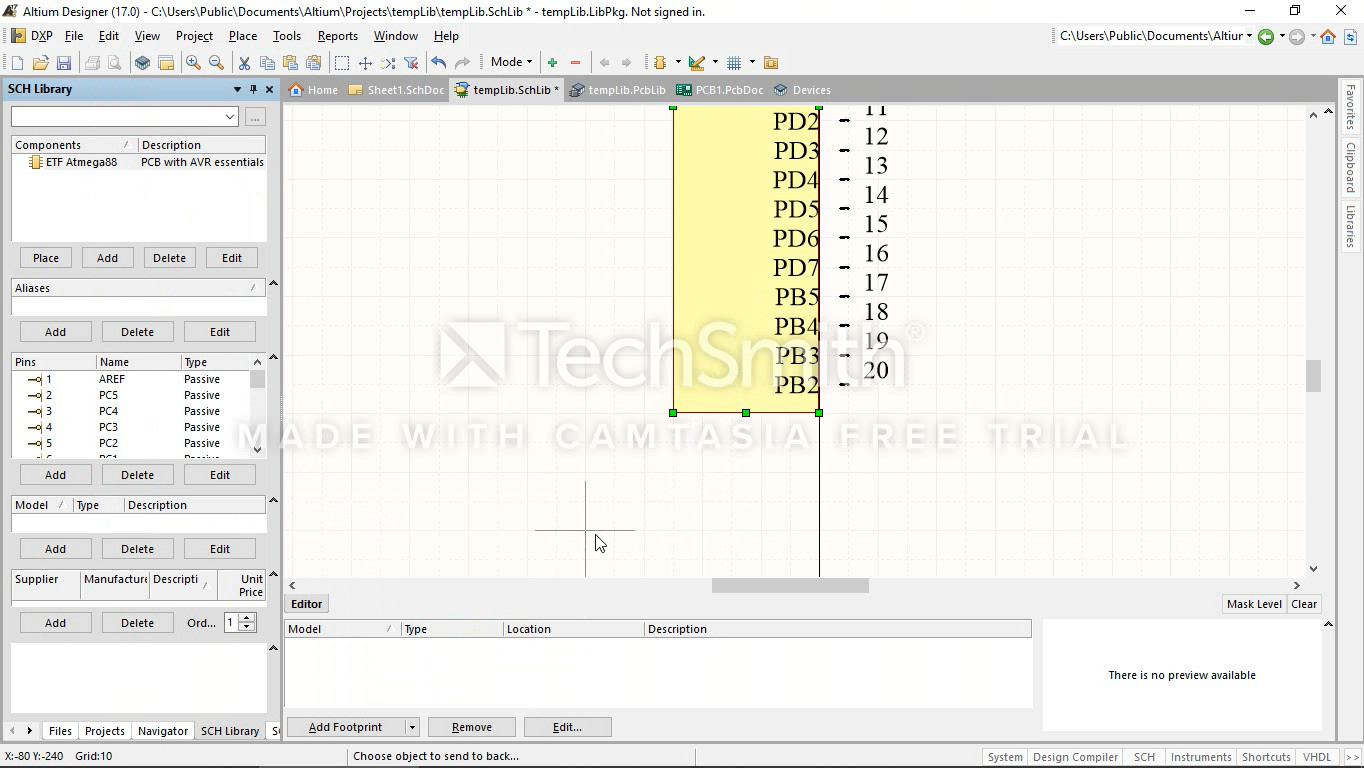Collapse the Aliases section with its arrow
1364x768 pixels.
tap(273, 284)
